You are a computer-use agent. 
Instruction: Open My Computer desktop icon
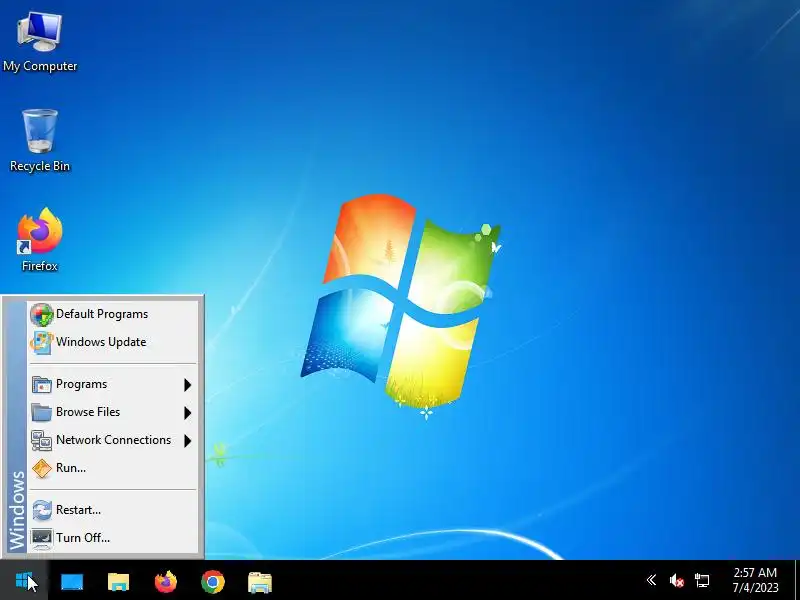pyautogui.click(x=40, y=42)
